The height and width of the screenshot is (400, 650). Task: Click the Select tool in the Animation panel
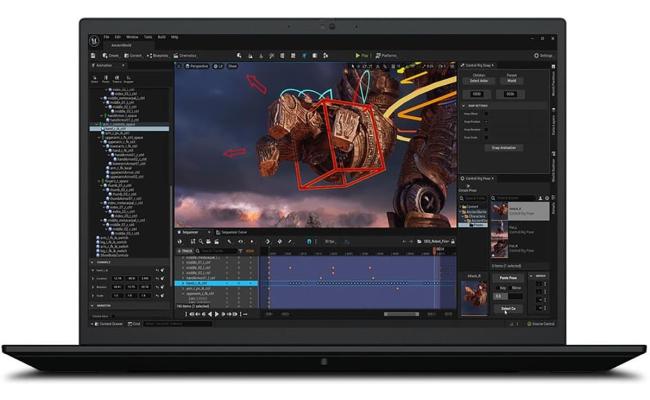pos(95,79)
